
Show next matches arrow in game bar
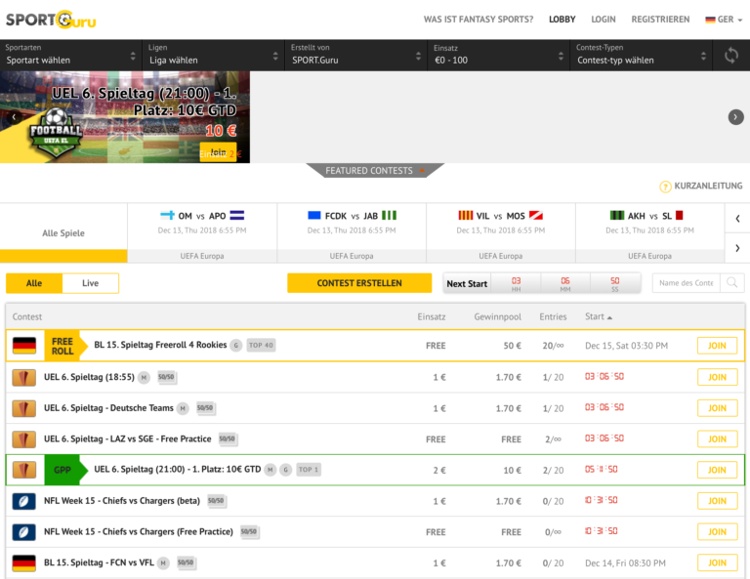(x=737, y=248)
